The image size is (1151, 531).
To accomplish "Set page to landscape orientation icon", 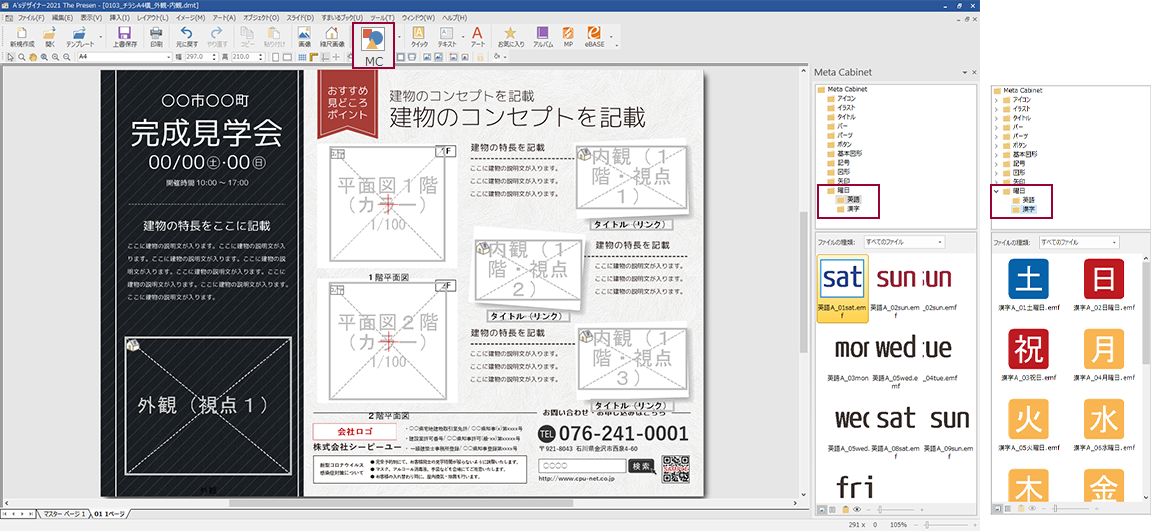I will pos(288,57).
